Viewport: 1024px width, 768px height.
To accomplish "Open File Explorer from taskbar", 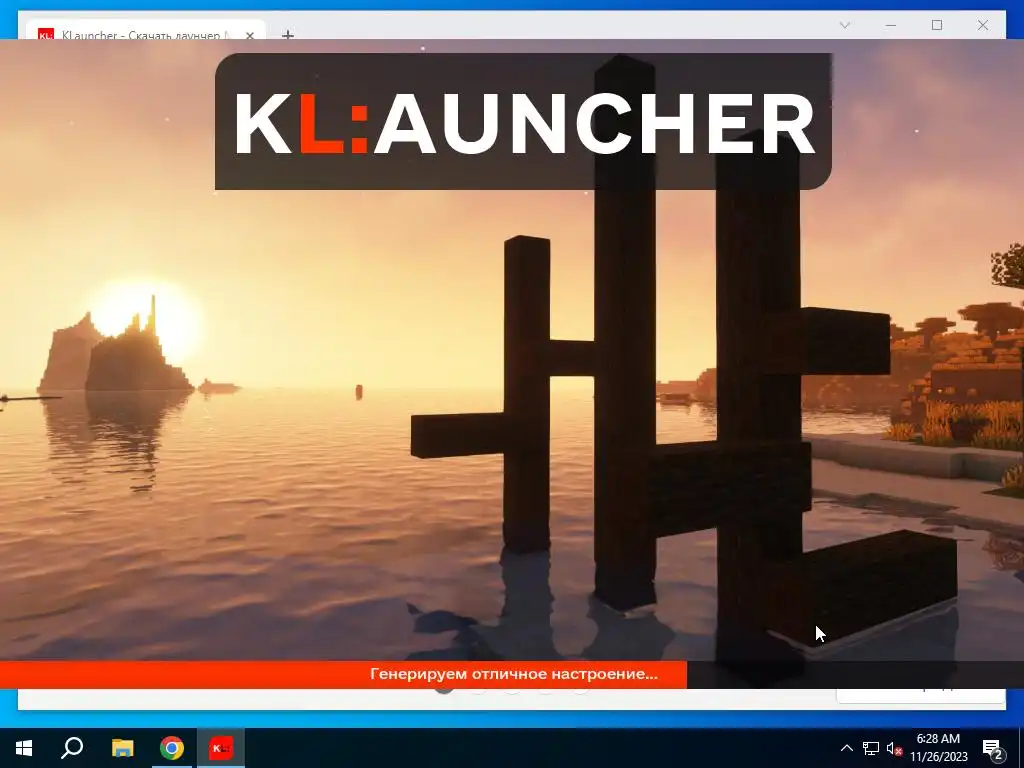I will (x=122, y=748).
